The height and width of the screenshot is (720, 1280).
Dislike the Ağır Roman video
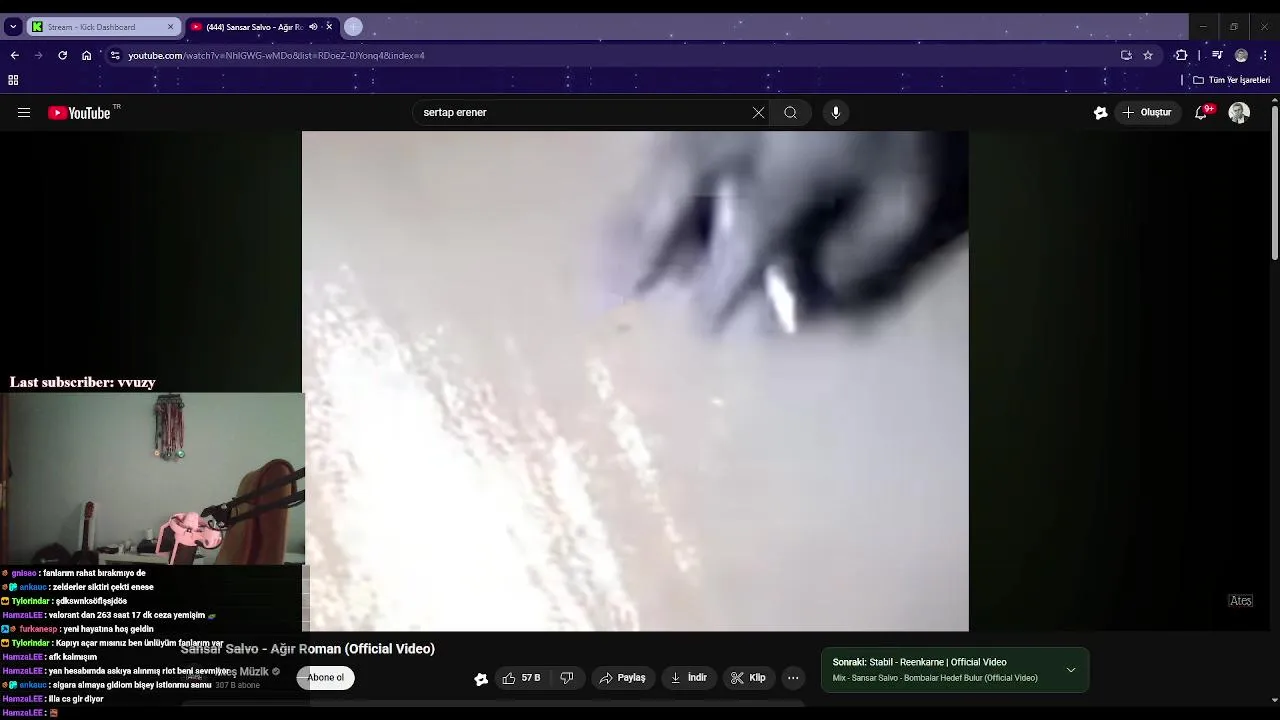[x=567, y=678]
